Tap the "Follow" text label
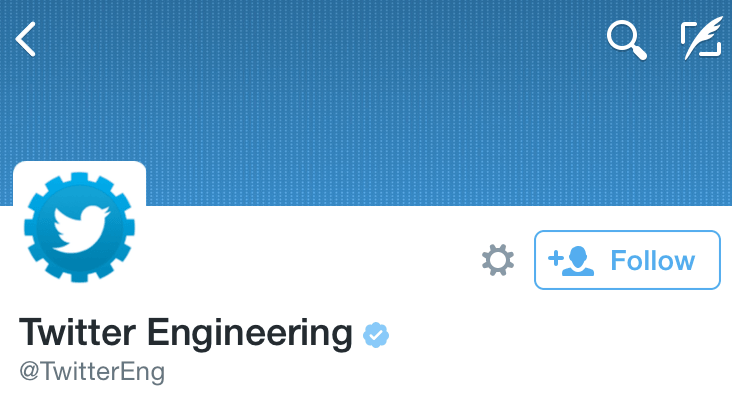 click(653, 261)
